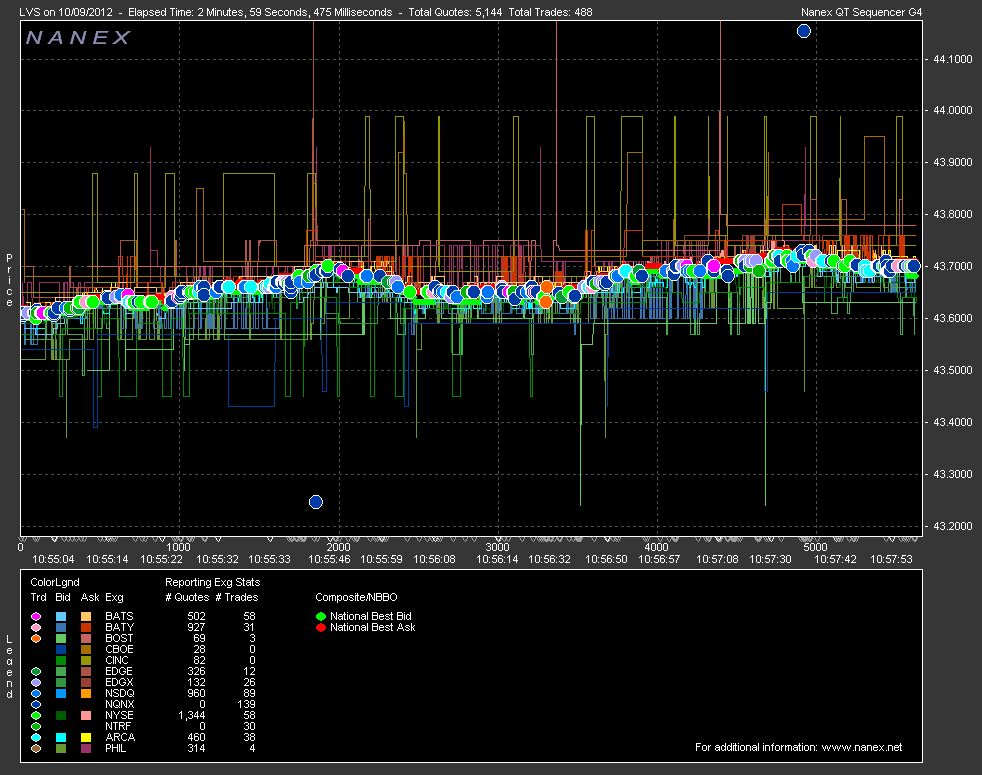
Task: Click the NANEX logo in chart
Action: point(78,38)
